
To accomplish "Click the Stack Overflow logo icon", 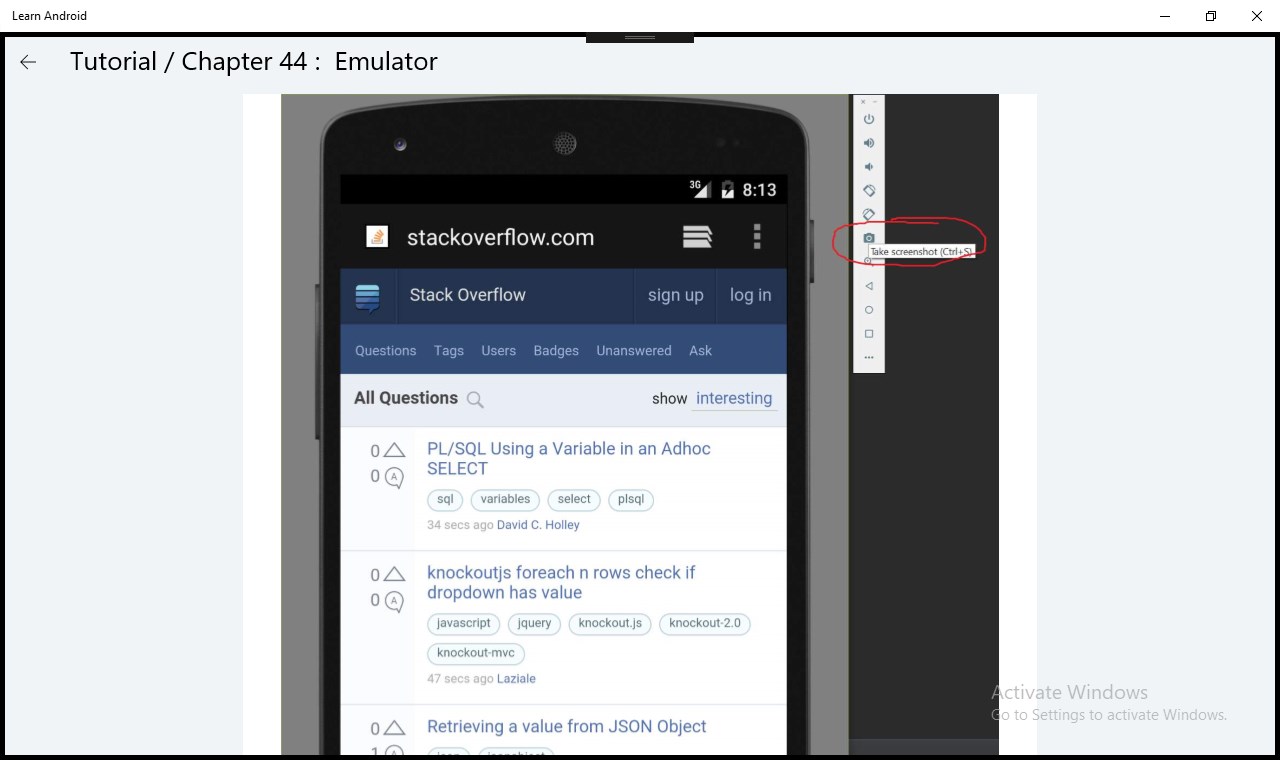I will 368,297.
